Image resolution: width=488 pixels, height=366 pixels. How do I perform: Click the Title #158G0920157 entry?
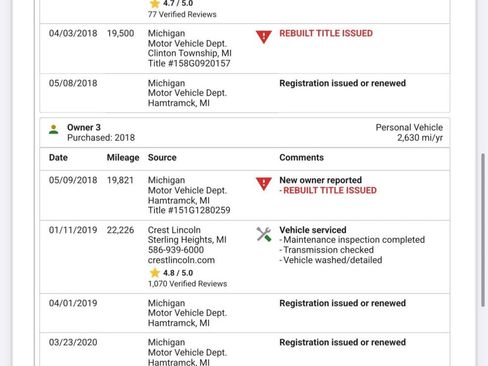click(x=189, y=63)
